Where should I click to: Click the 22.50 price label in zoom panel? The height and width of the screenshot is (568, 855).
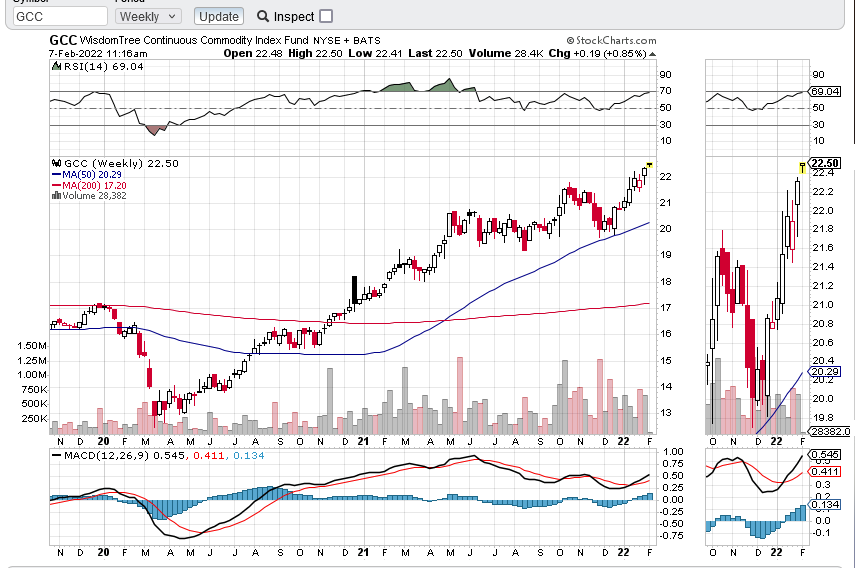[823, 163]
